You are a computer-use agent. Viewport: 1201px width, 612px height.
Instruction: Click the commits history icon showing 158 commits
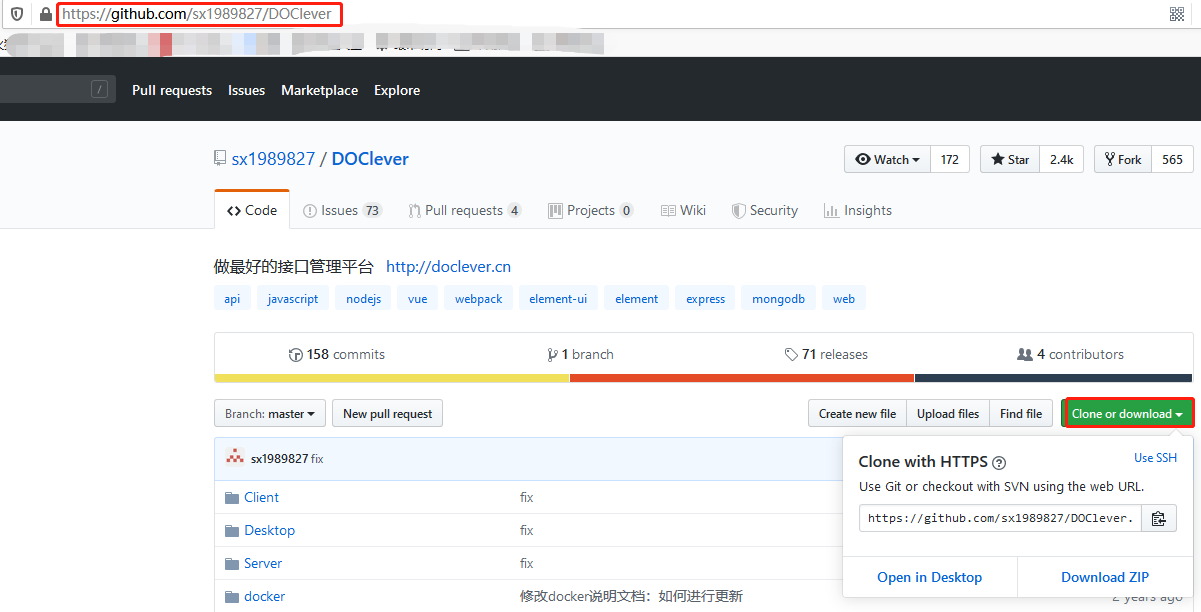[296, 354]
